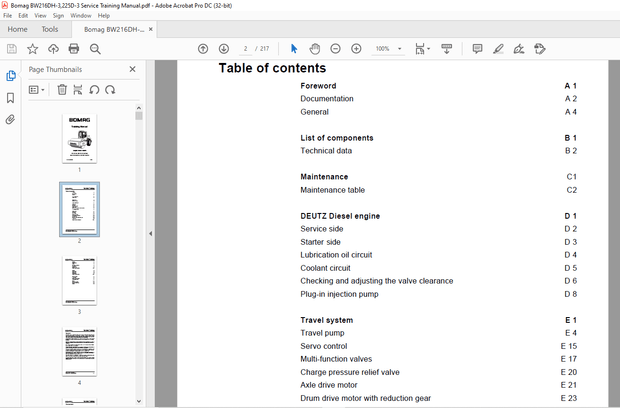The height and width of the screenshot is (408, 620).
Task: Click the Servo control entry
Action: [324, 346]
